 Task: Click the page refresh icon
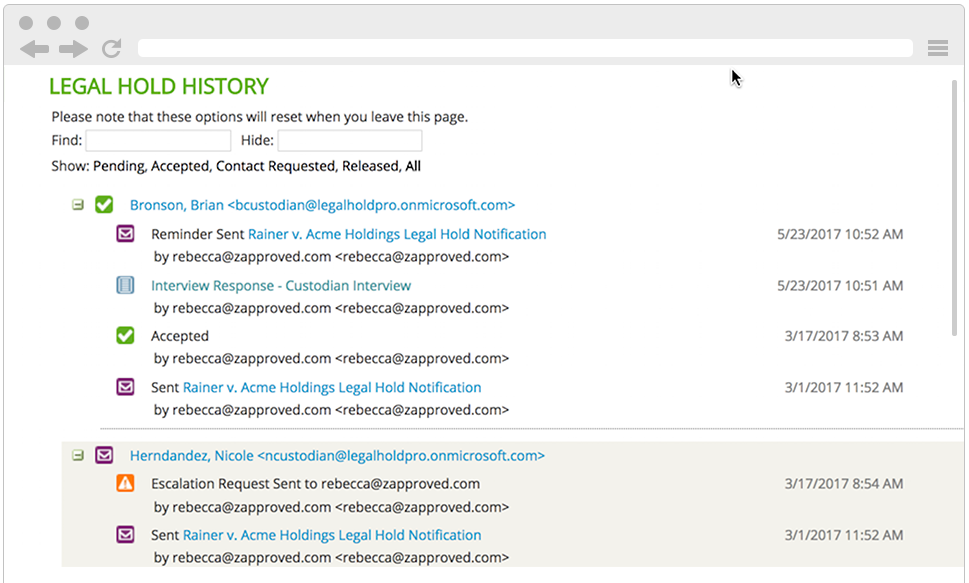(x=111, y=47)
